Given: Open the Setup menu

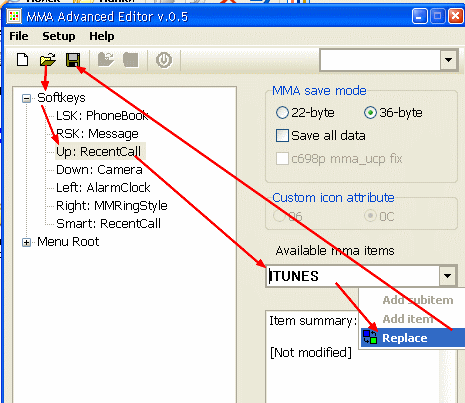Looking at the screenshot, I should 59,36.
